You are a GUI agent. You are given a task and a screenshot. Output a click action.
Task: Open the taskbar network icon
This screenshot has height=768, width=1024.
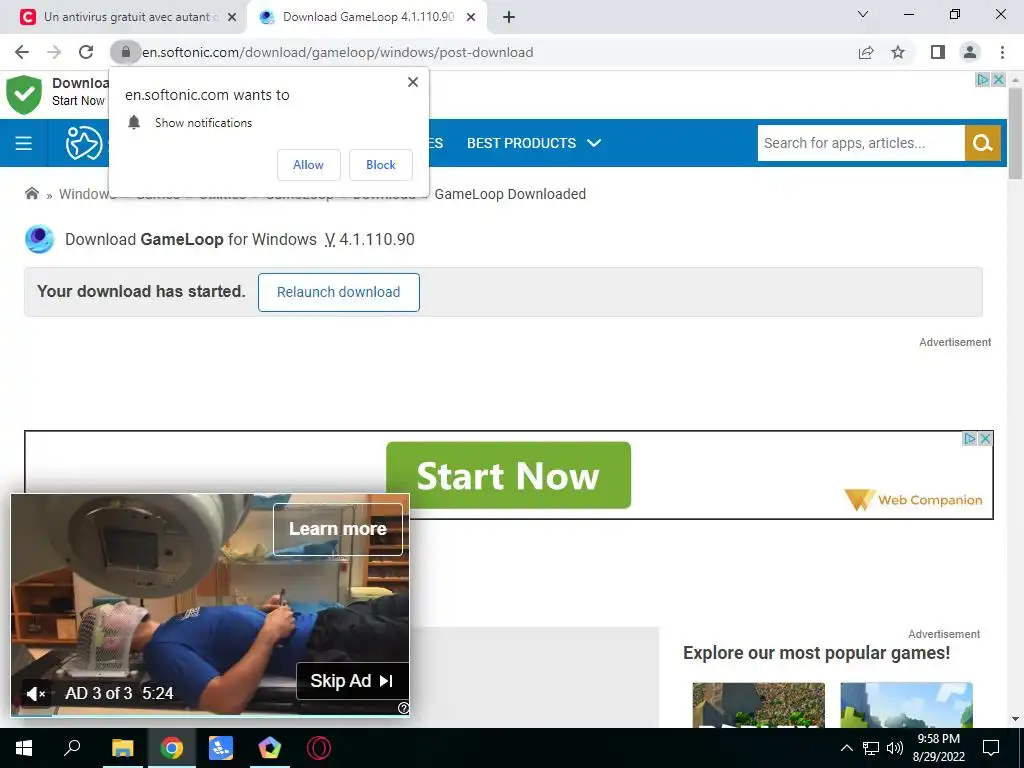coord(871,748)
